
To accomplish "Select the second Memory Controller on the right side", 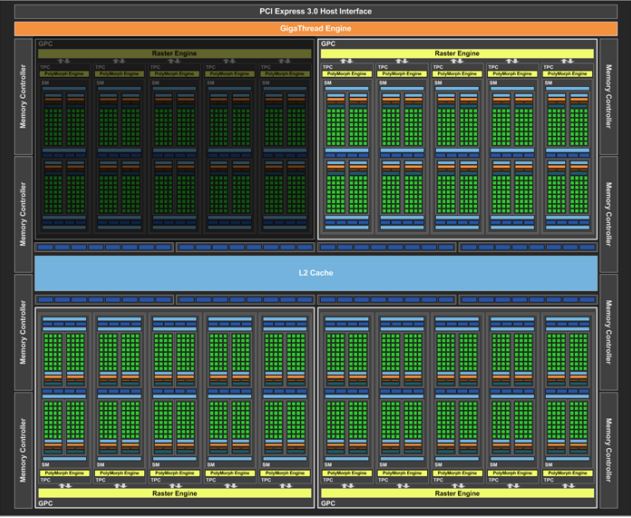I will click(x=608, y=214).
